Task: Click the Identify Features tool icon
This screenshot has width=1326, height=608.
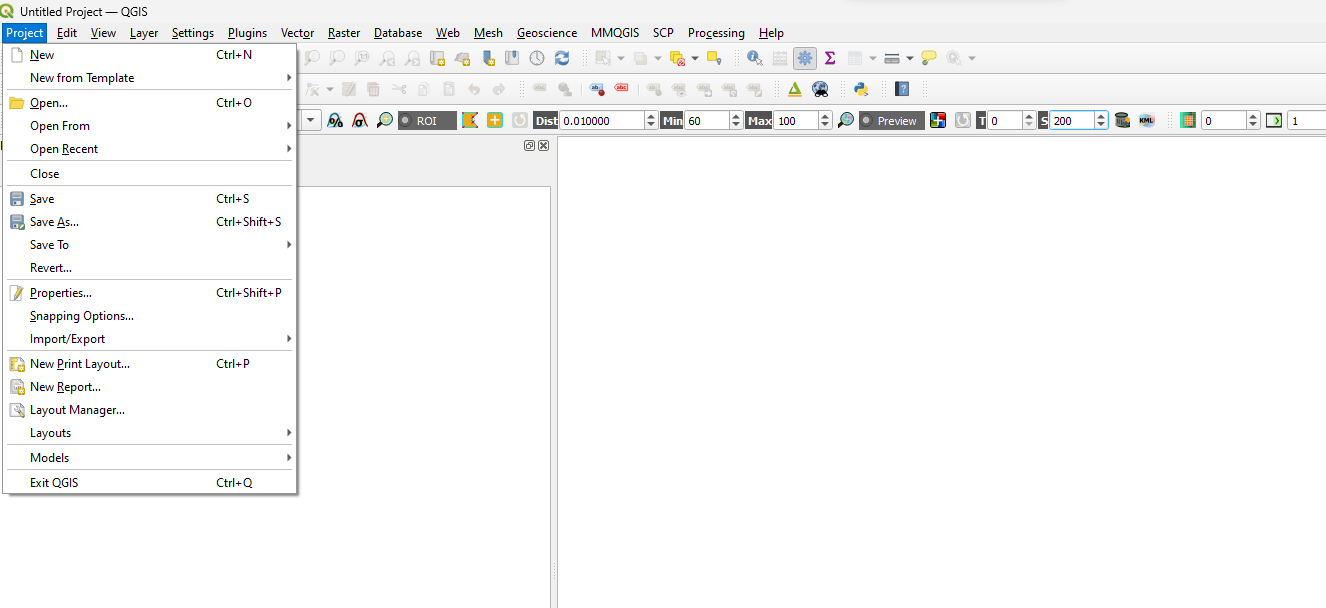Action: point(755,59)
